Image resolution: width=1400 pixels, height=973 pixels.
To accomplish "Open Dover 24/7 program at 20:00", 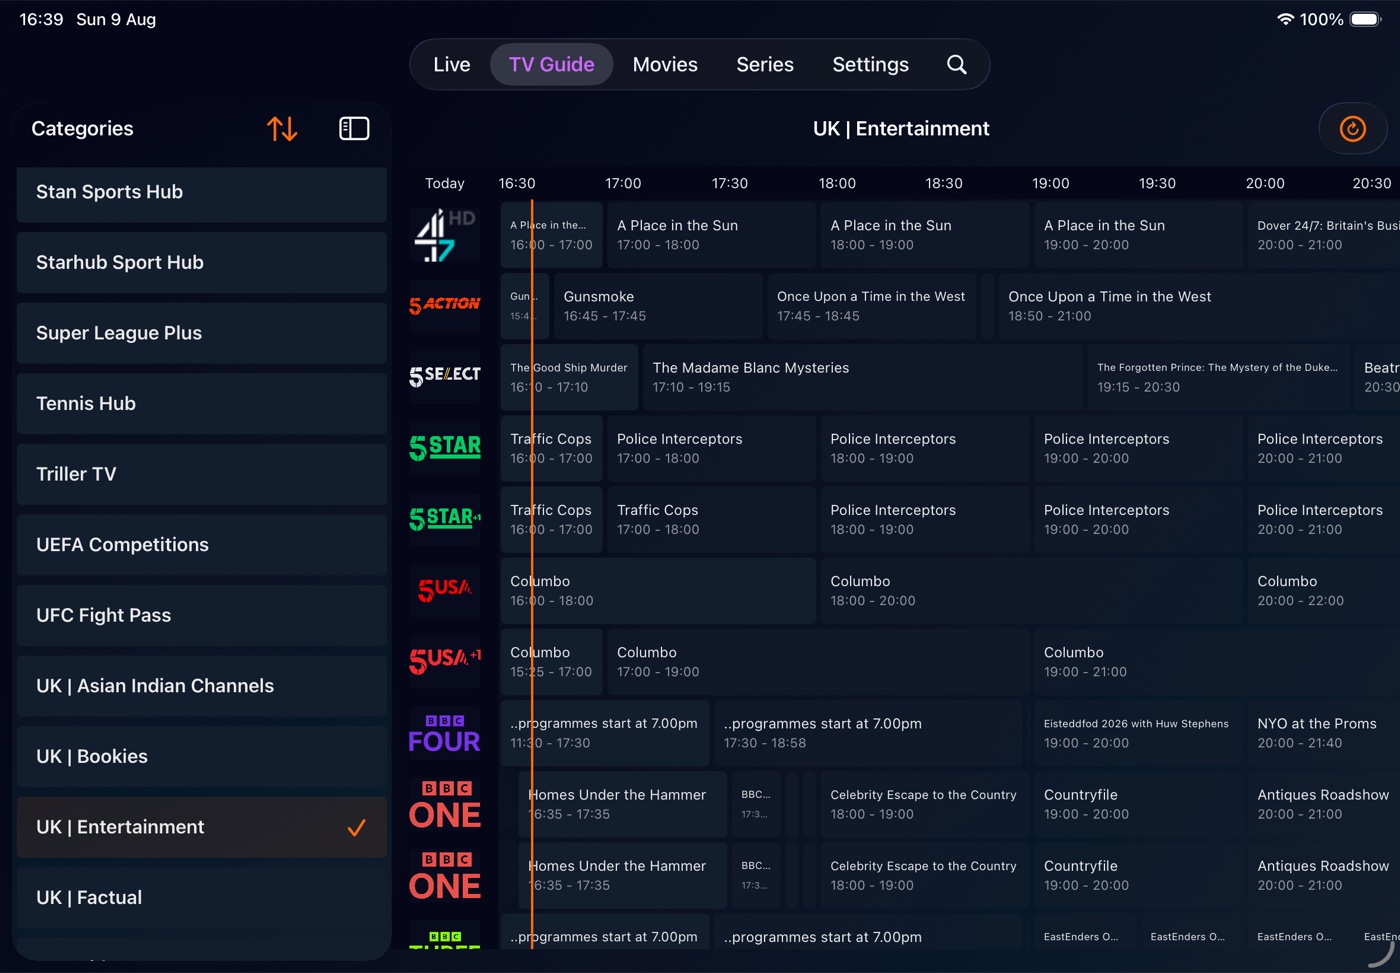I will tap(1324, 235).
